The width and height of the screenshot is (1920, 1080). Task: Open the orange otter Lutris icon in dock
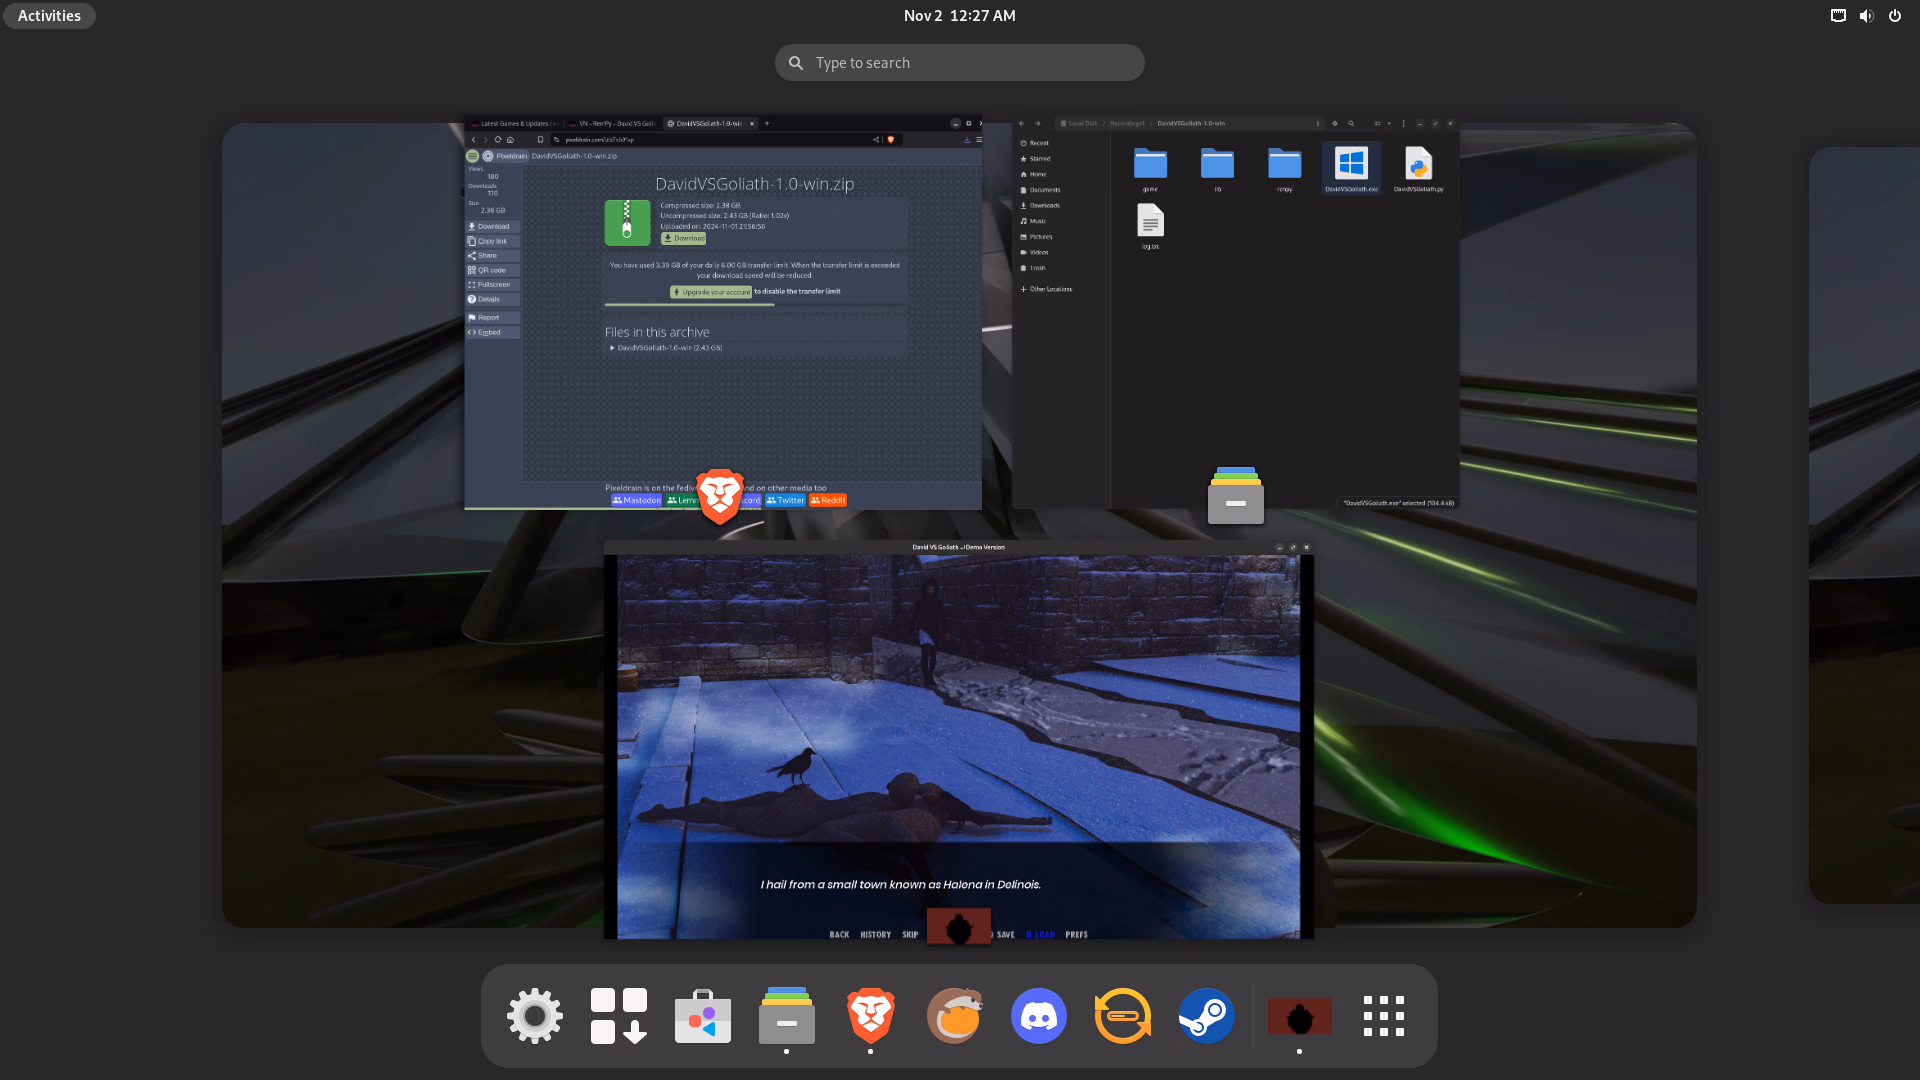[x=955, y=1016]
